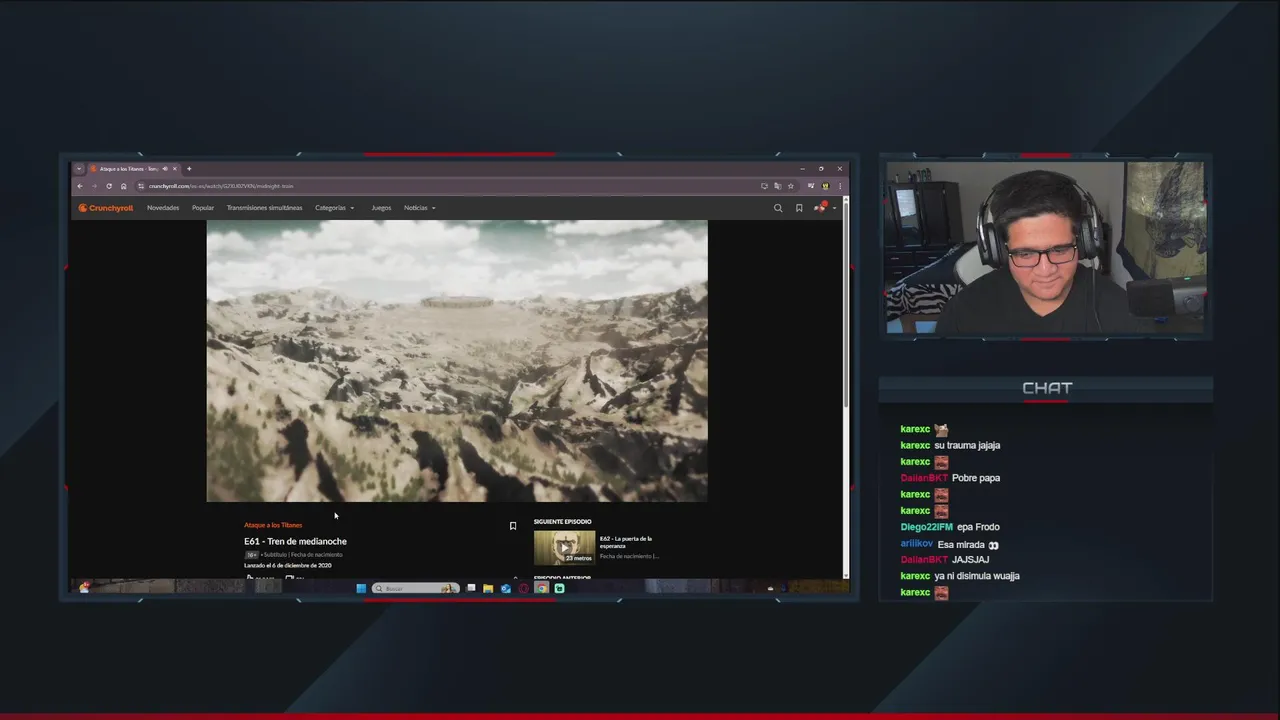The image size is (1280, 720).
Task: Open the Popular menu item
Action: coord(203,208)
